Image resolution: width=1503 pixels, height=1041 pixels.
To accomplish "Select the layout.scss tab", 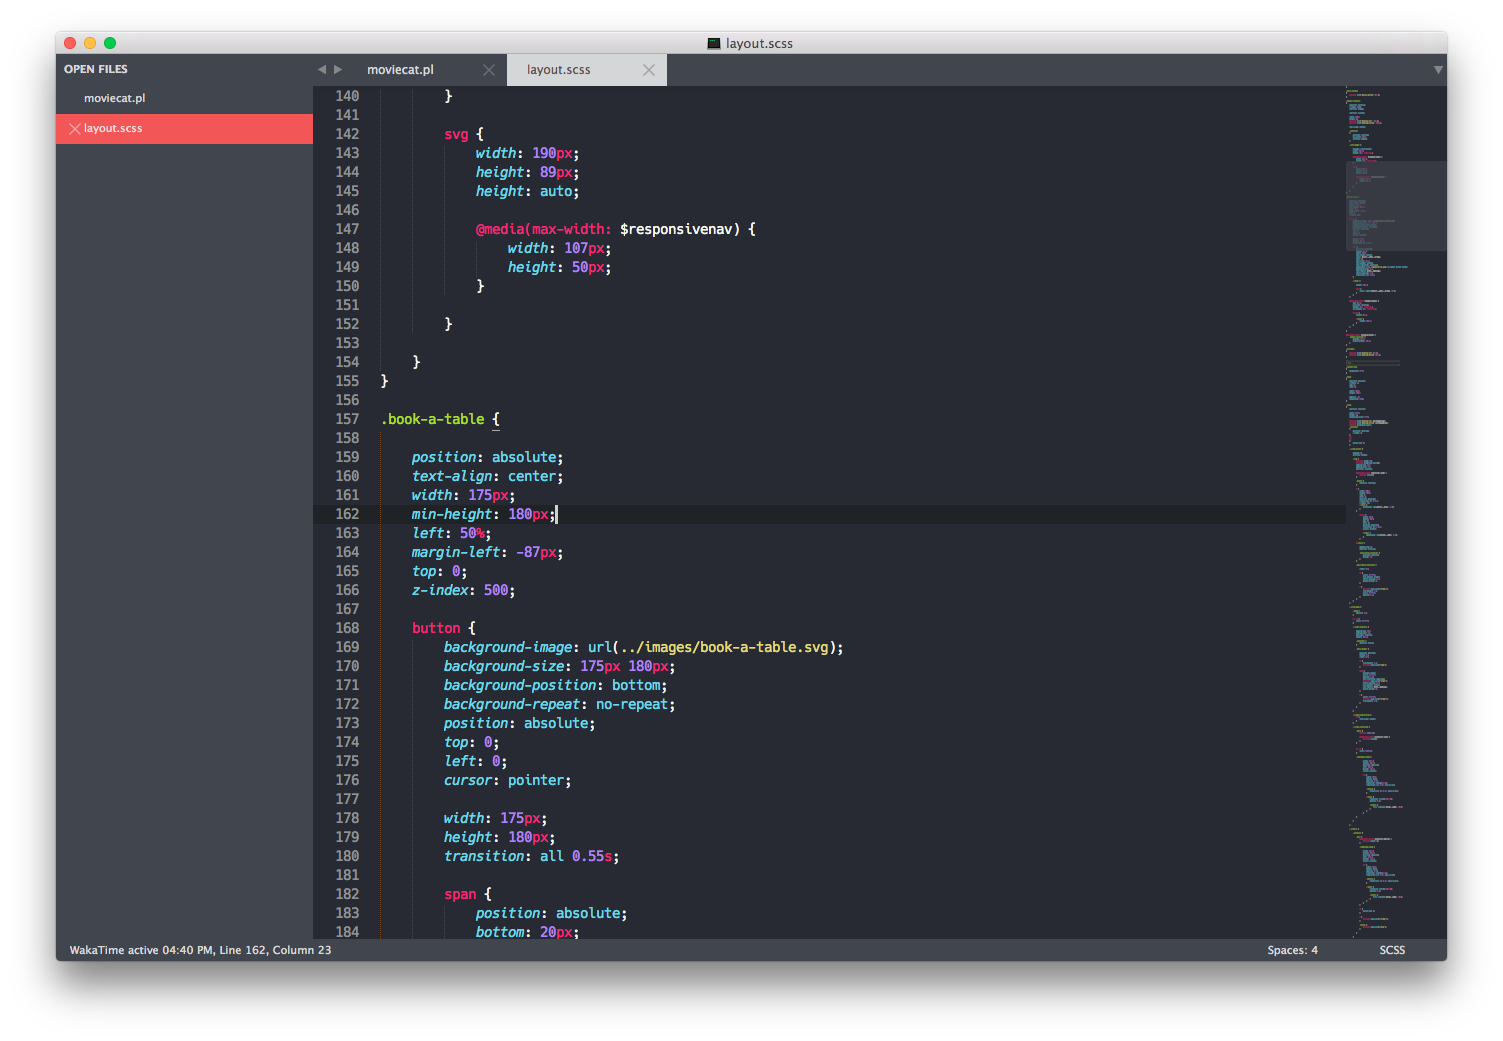I will (558, 70).
